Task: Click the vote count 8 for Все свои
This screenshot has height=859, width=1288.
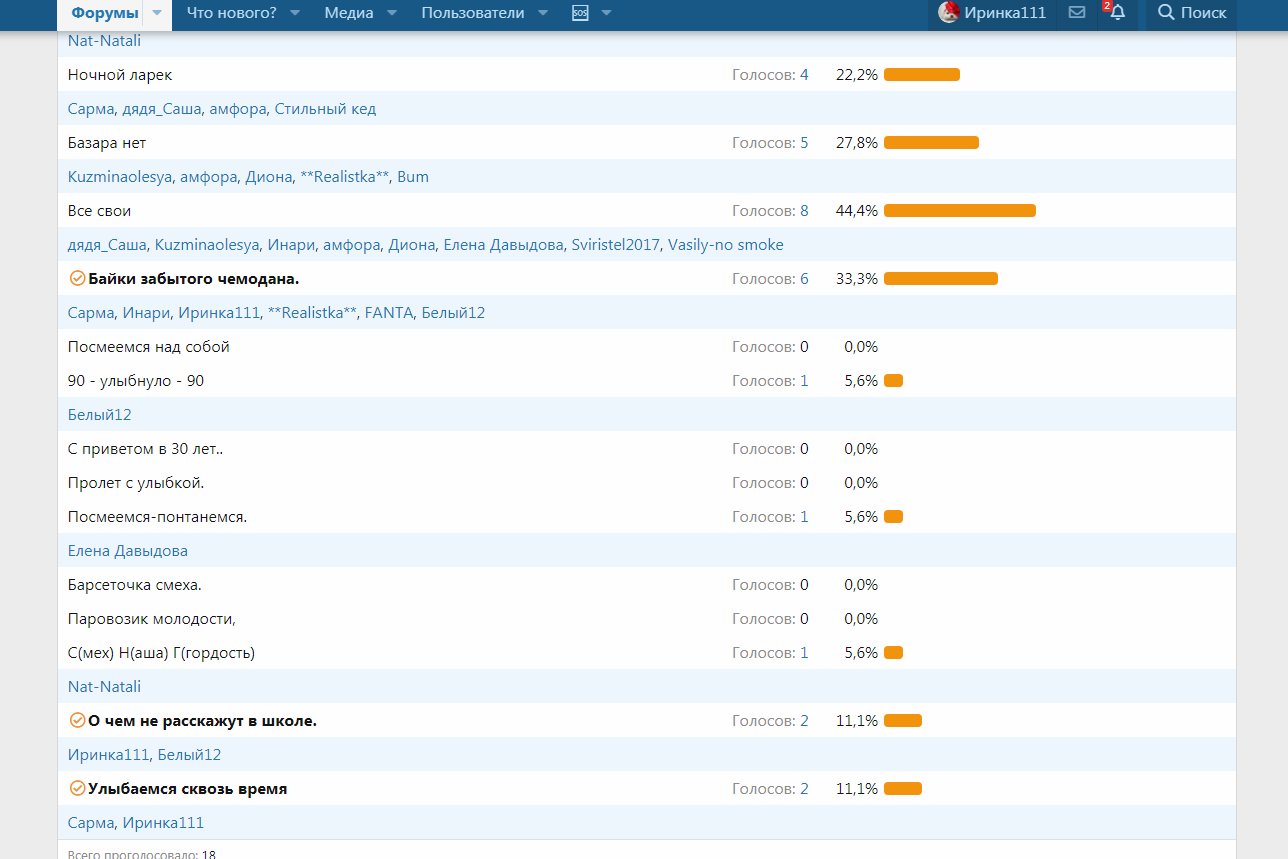Action: coord(804,211)
